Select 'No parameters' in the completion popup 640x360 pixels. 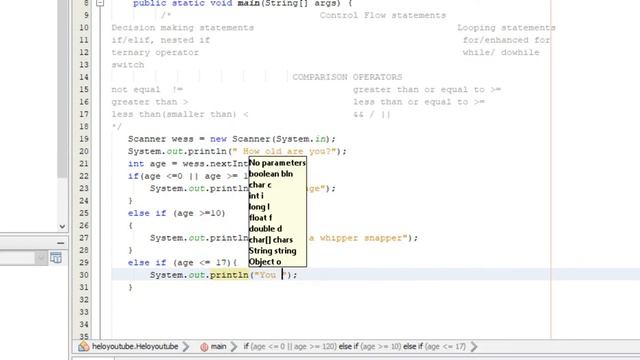277,163
